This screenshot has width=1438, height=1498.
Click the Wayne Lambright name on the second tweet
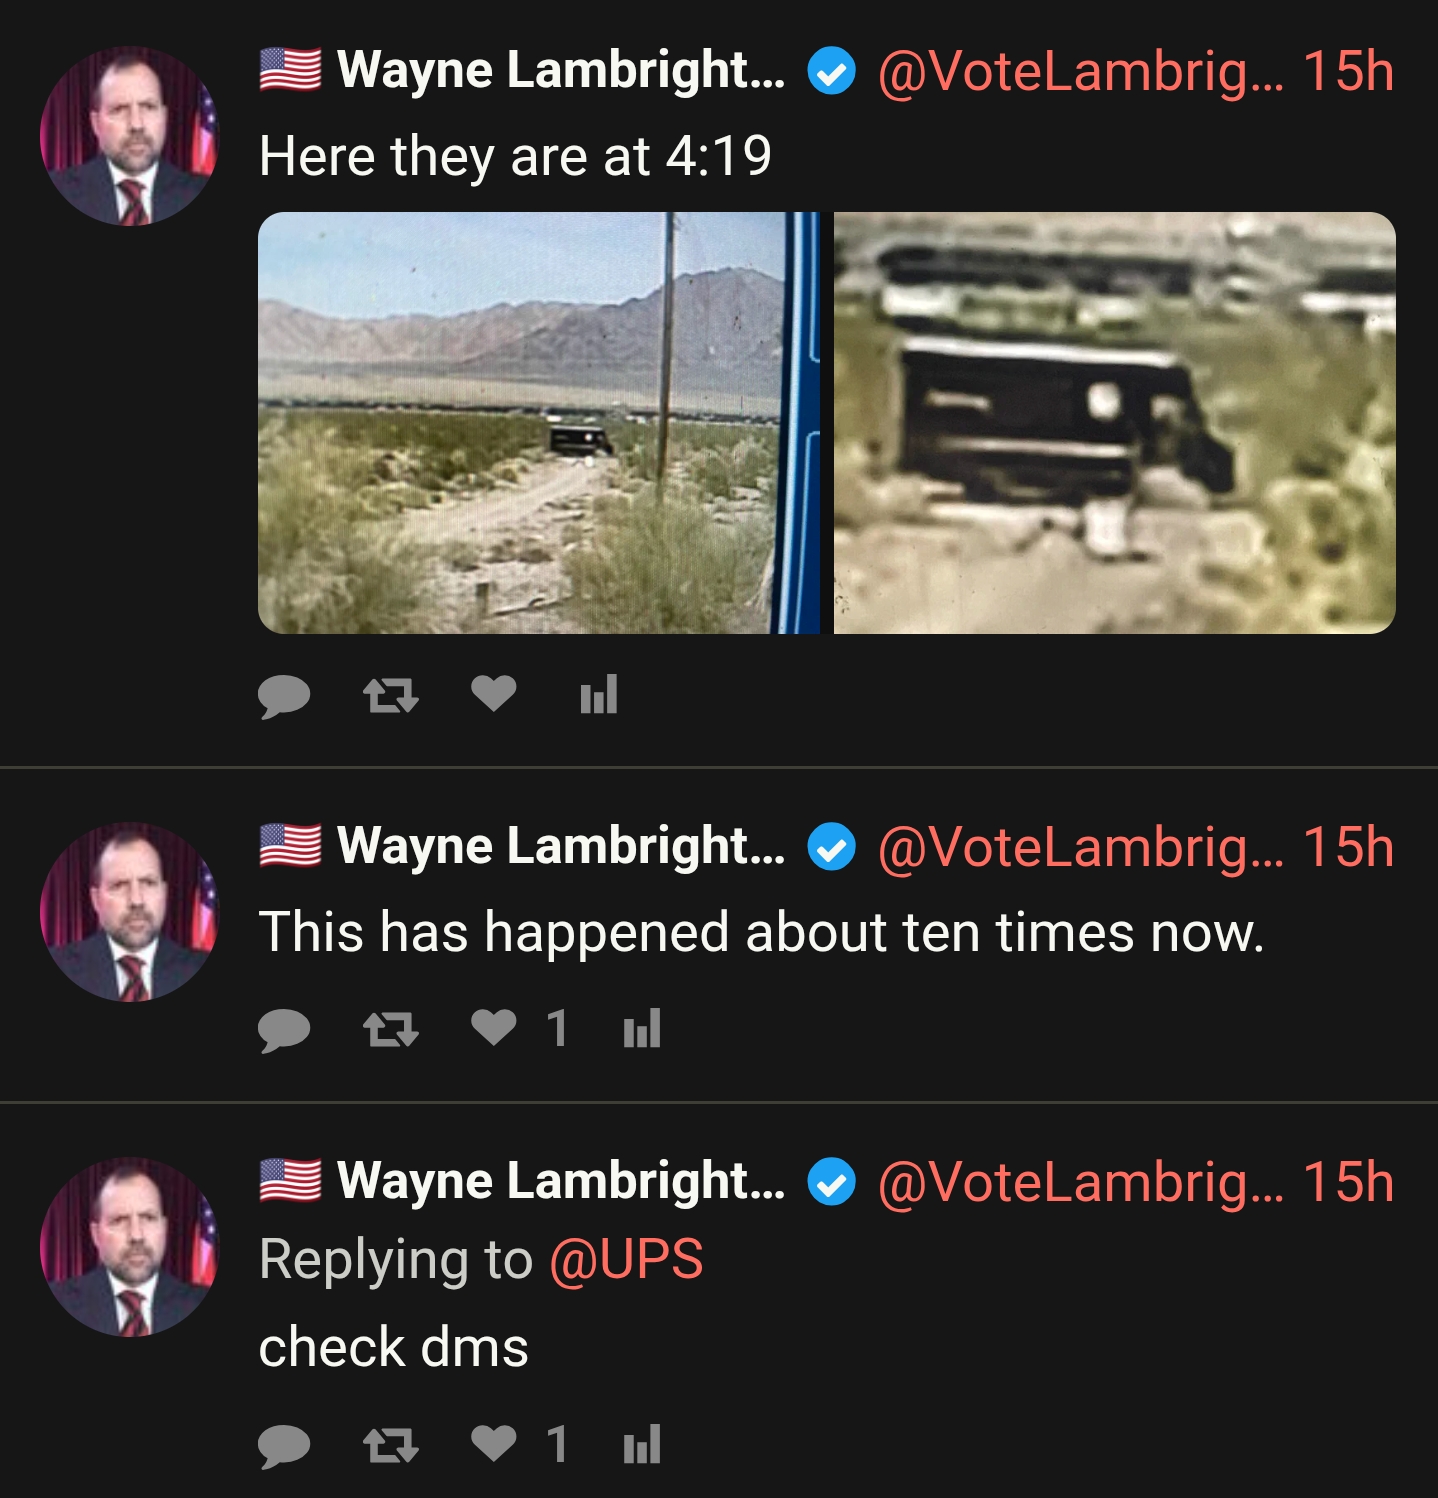pyautogui.click(x=560, y=846)
